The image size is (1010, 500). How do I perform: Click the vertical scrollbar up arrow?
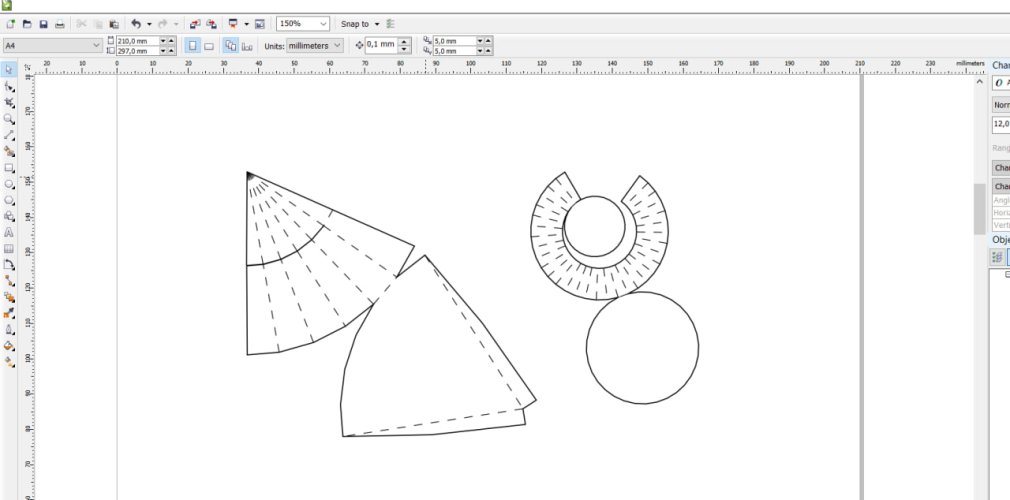(x=980, y=82)
